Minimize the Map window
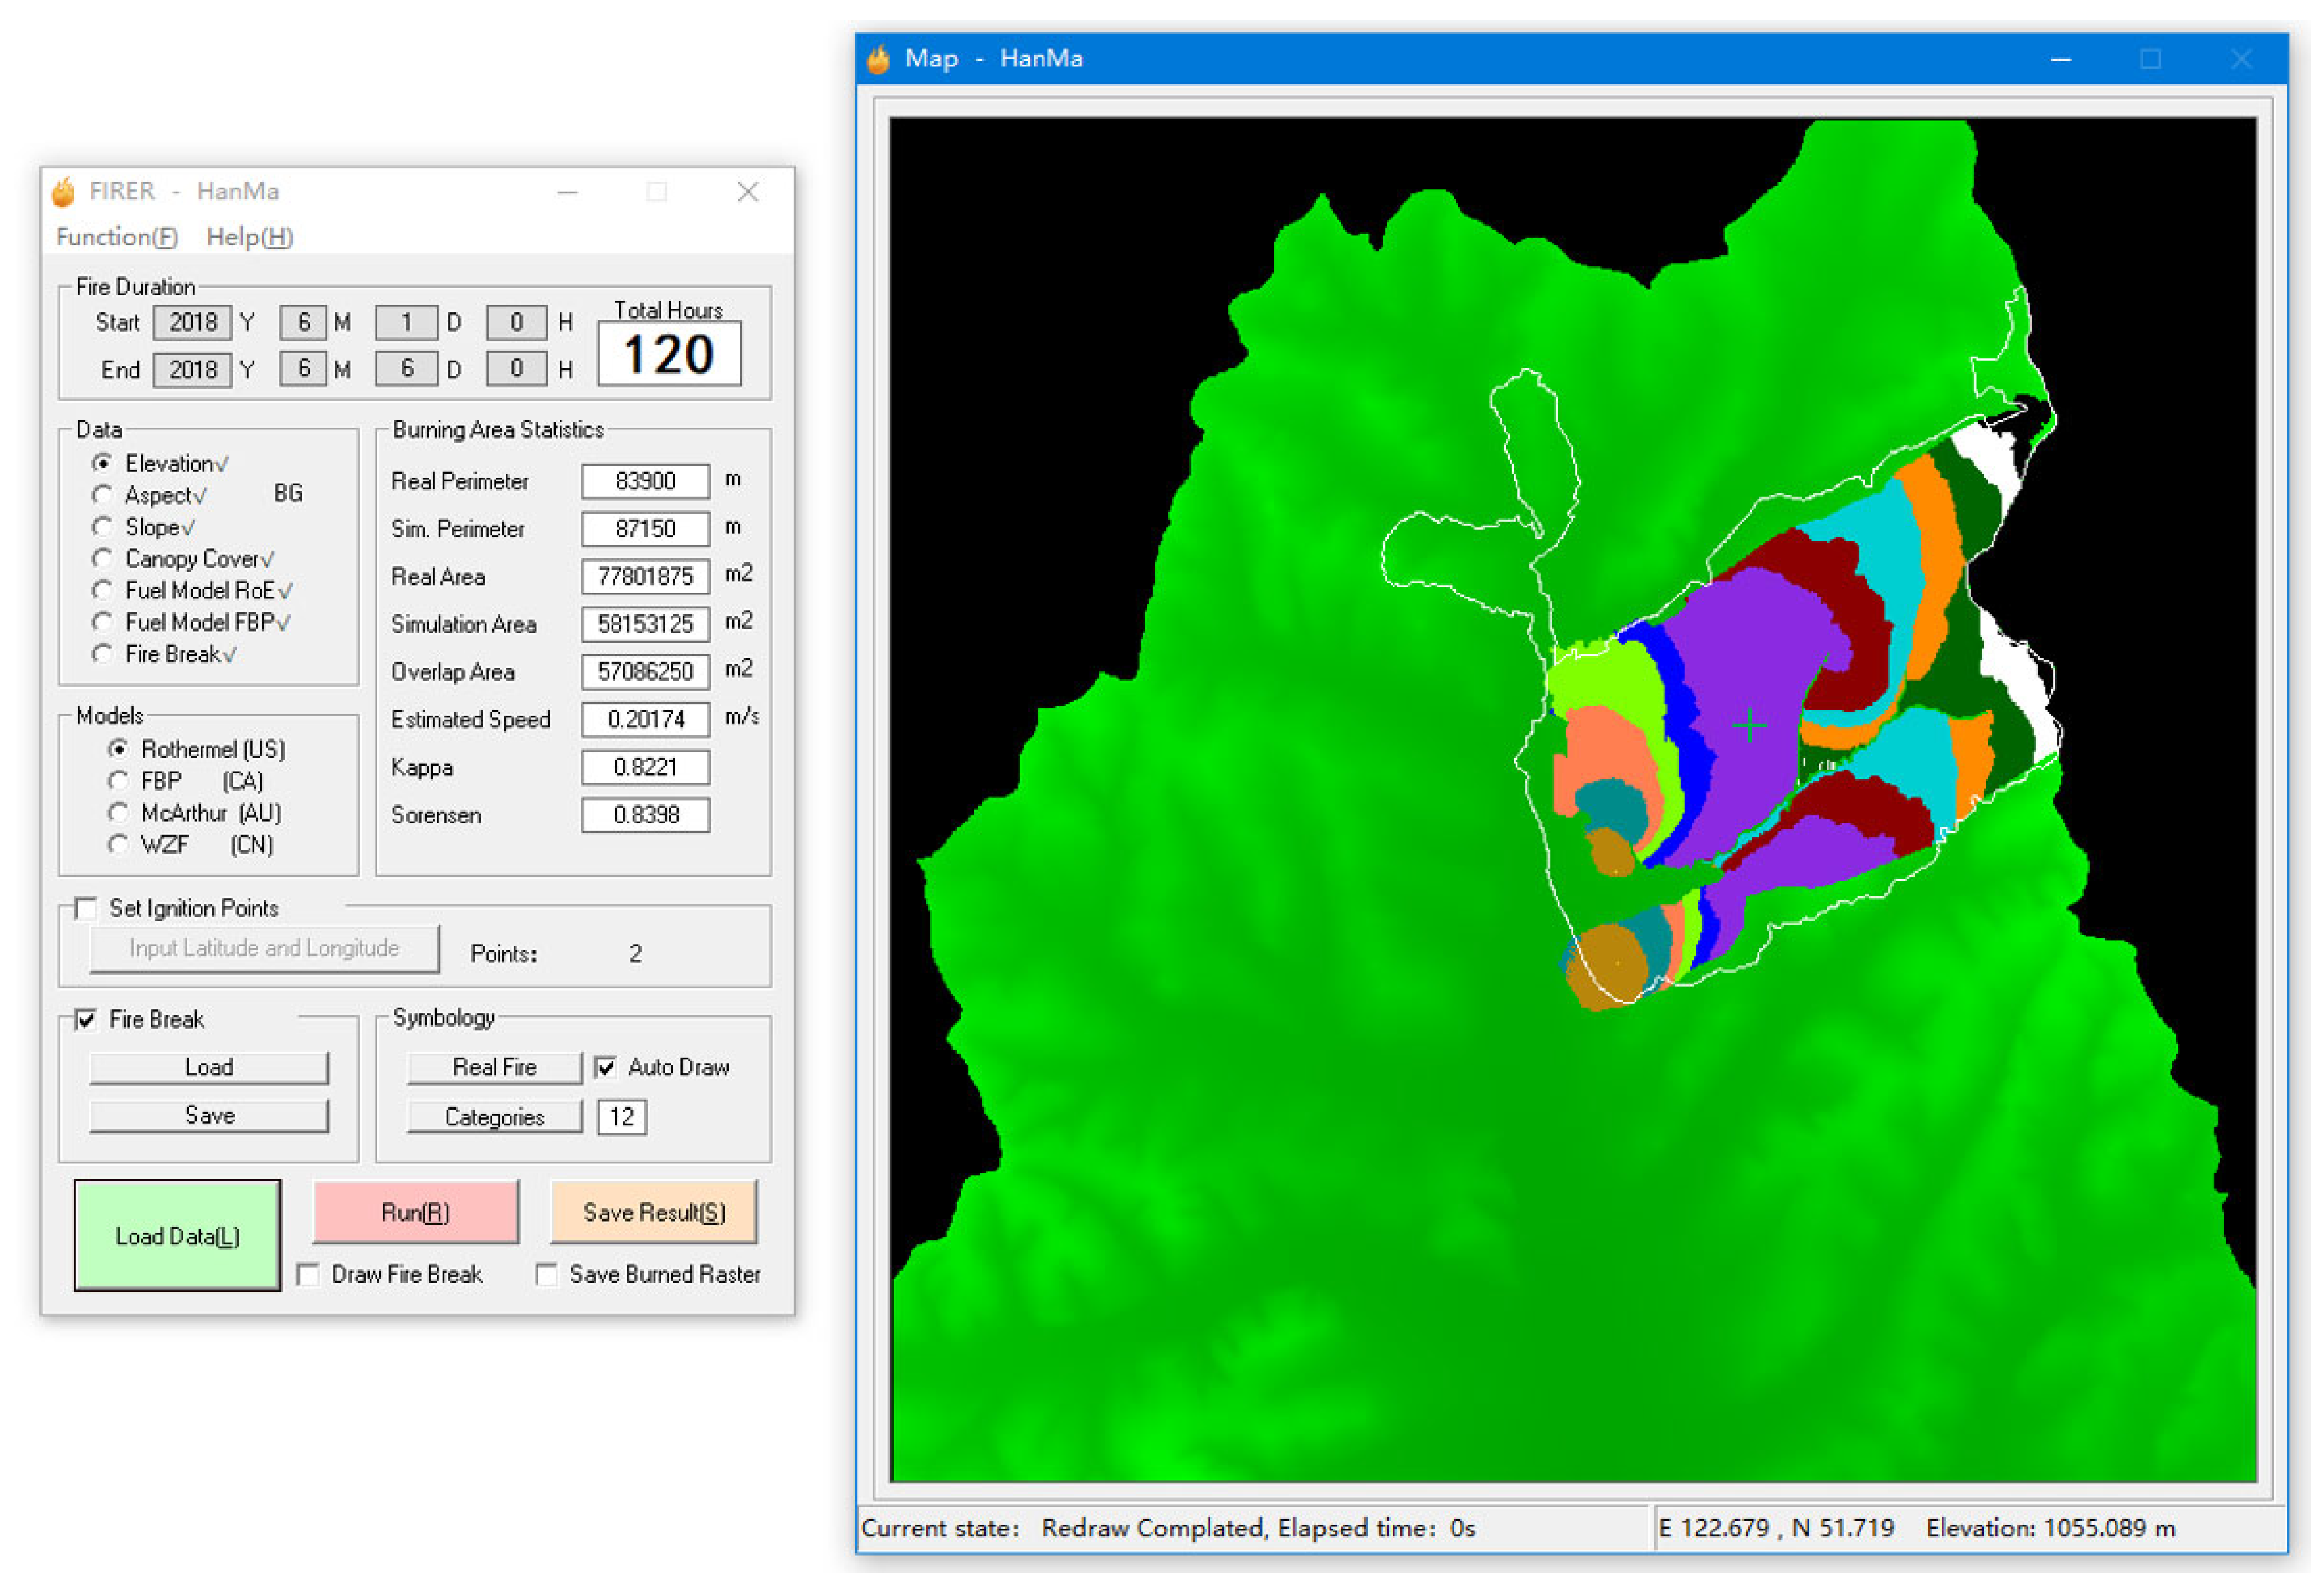The height and width of the screenshot is (1590, 2324). click(x=2061, y=60)
